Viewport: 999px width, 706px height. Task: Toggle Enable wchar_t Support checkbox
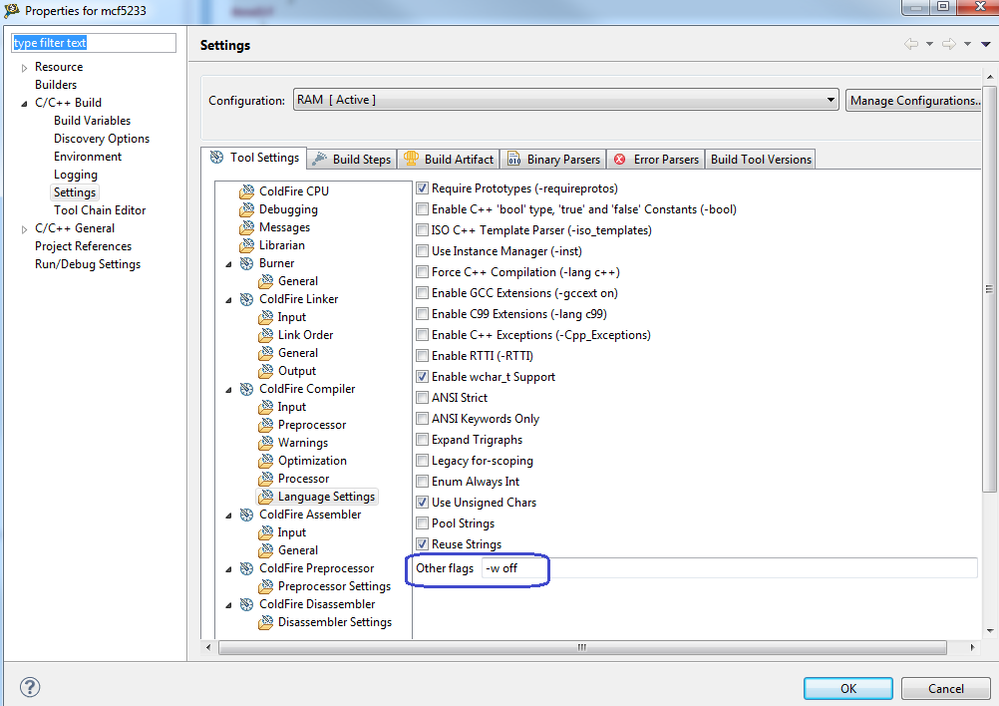point(422,377)
